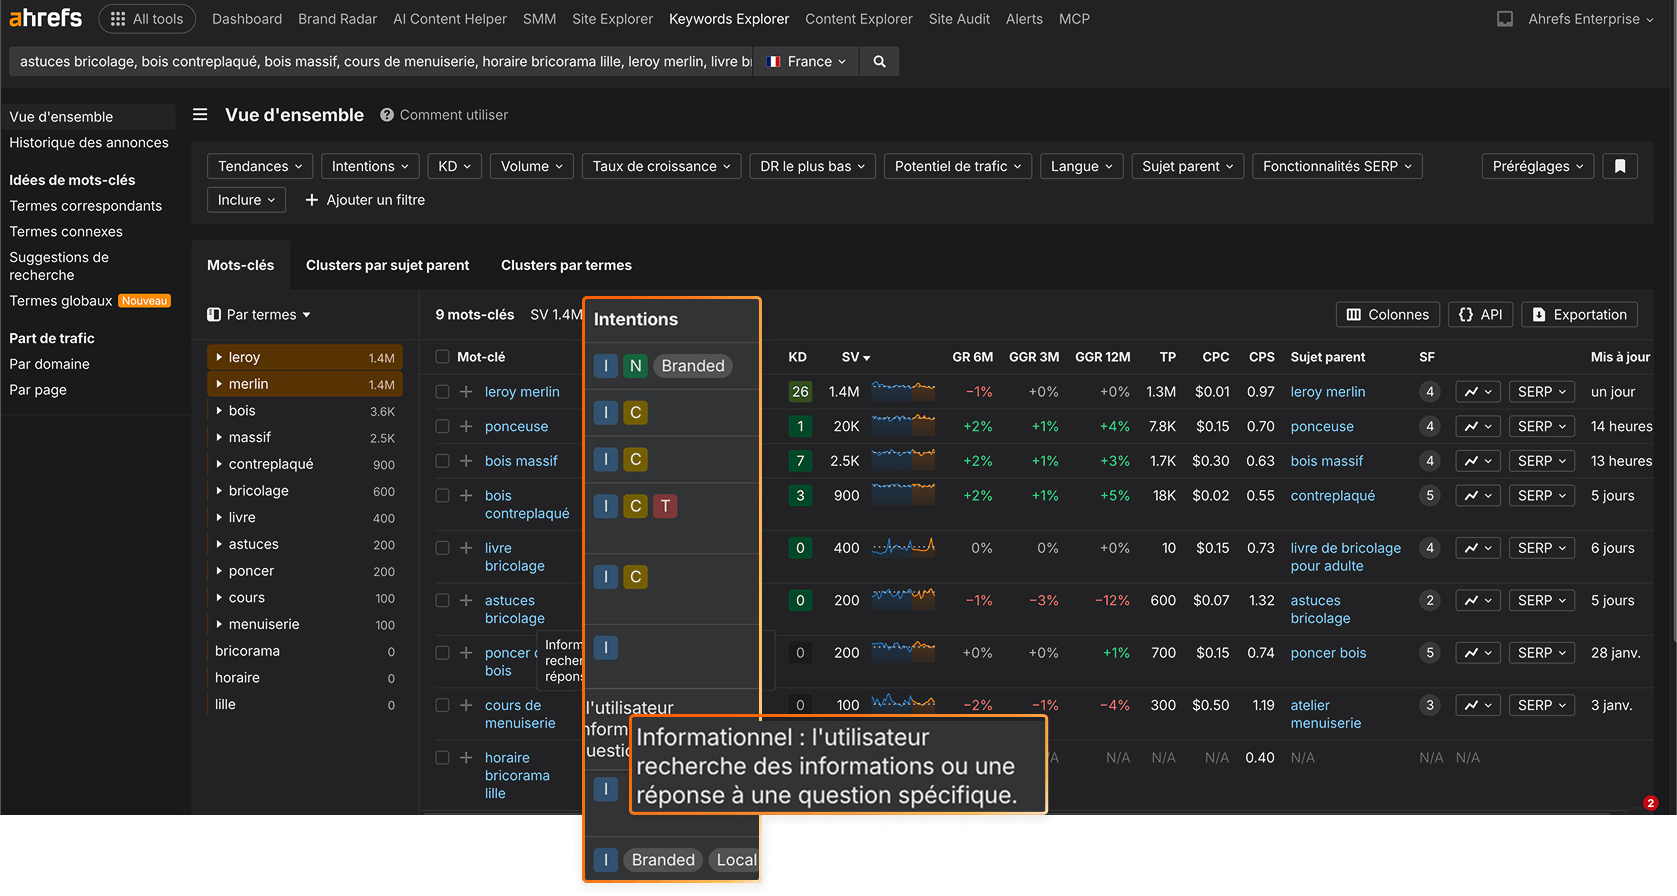Screen dimensions: 1677x896
Task: Open the SERP dropdown for ponceuse row
Action: click(1542, 426)
